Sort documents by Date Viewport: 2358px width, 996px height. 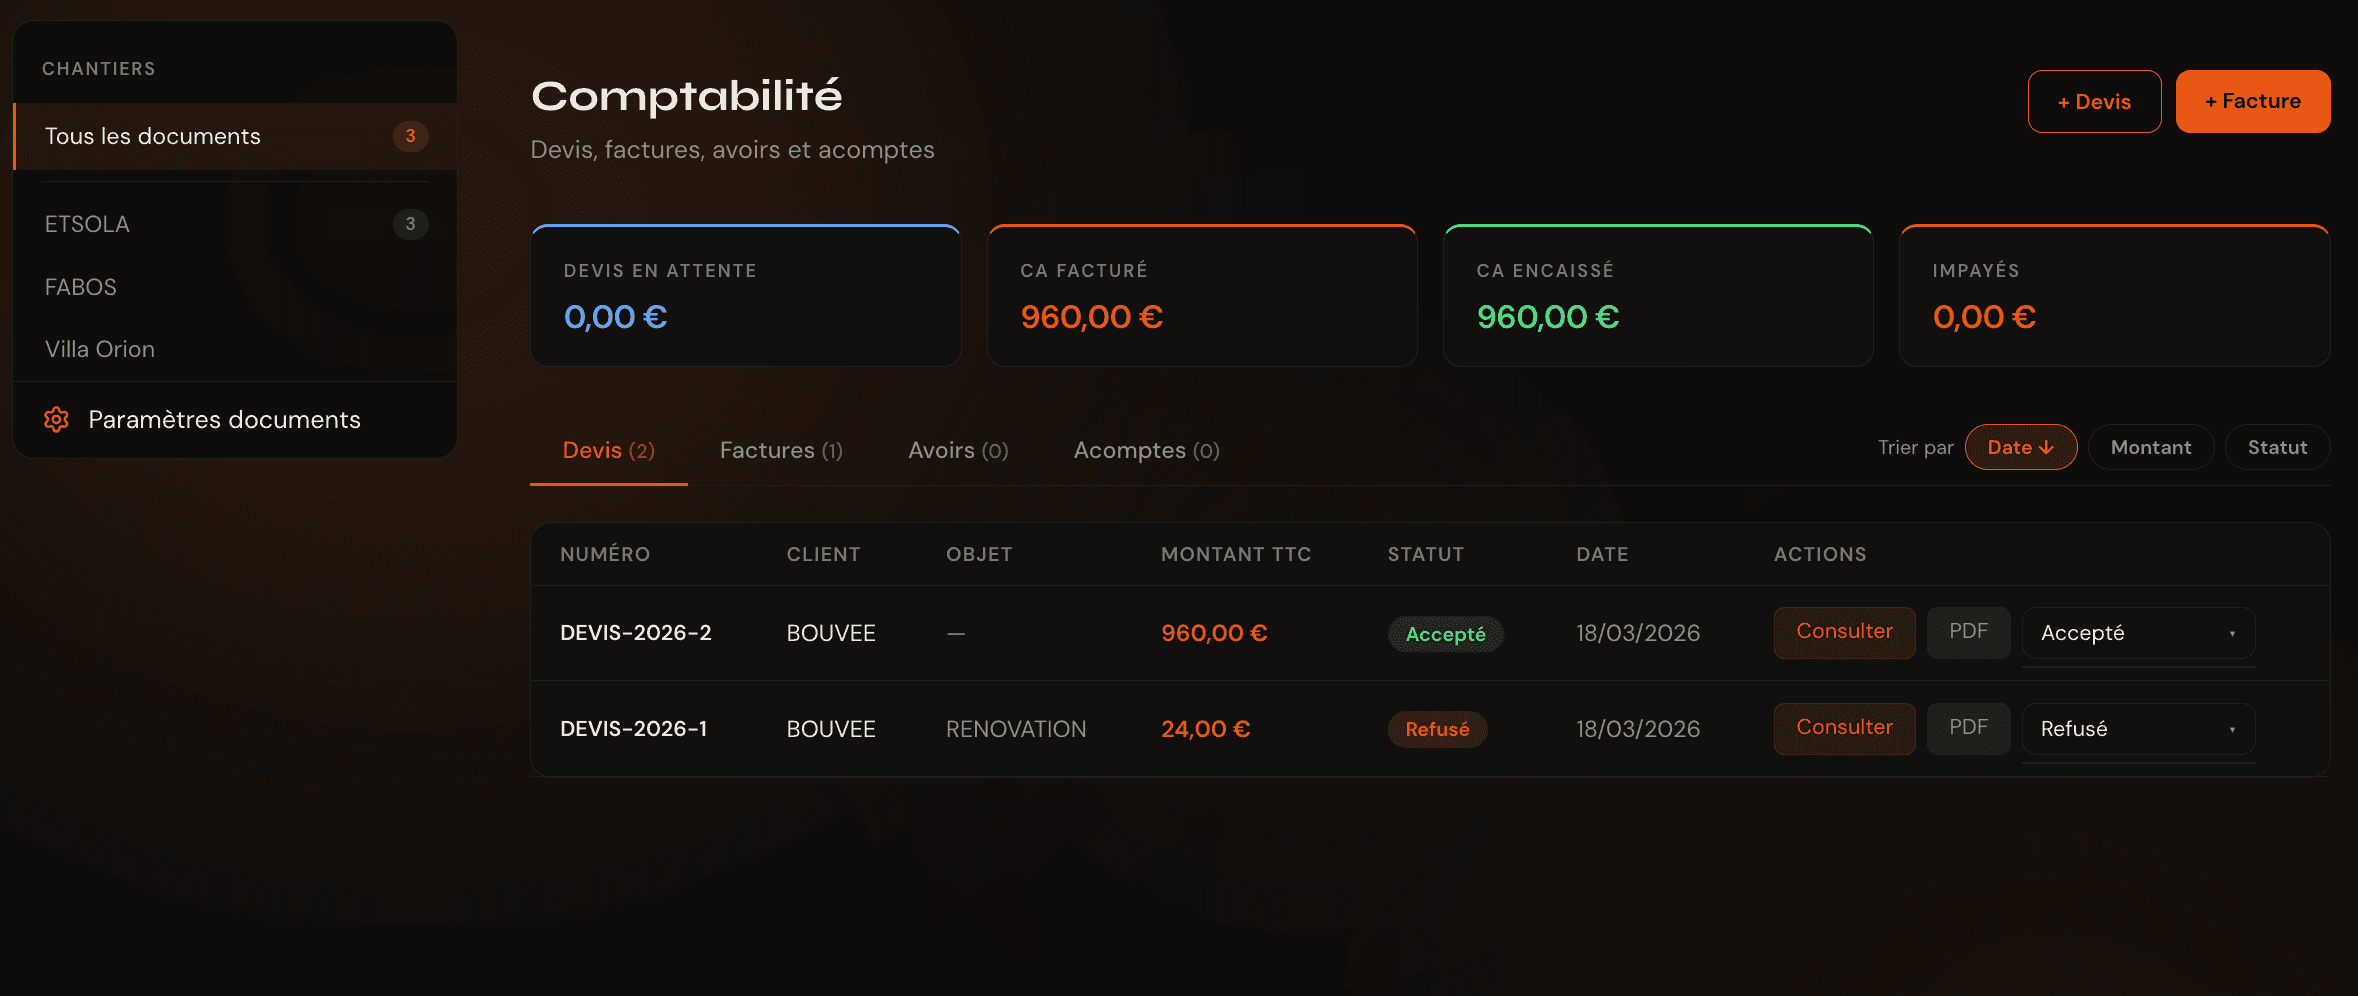coord(2020,447)
